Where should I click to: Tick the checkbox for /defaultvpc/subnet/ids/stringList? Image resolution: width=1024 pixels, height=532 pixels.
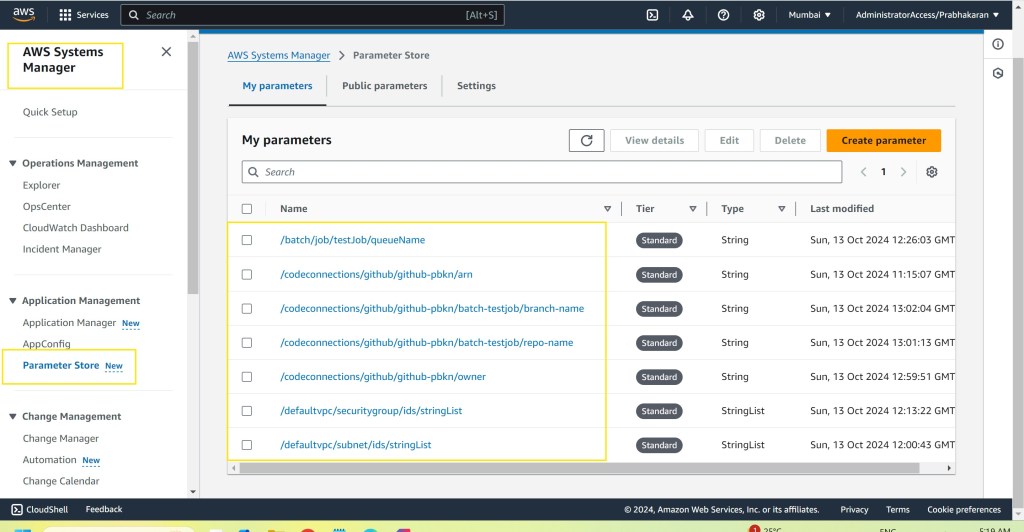coord(247,445)
